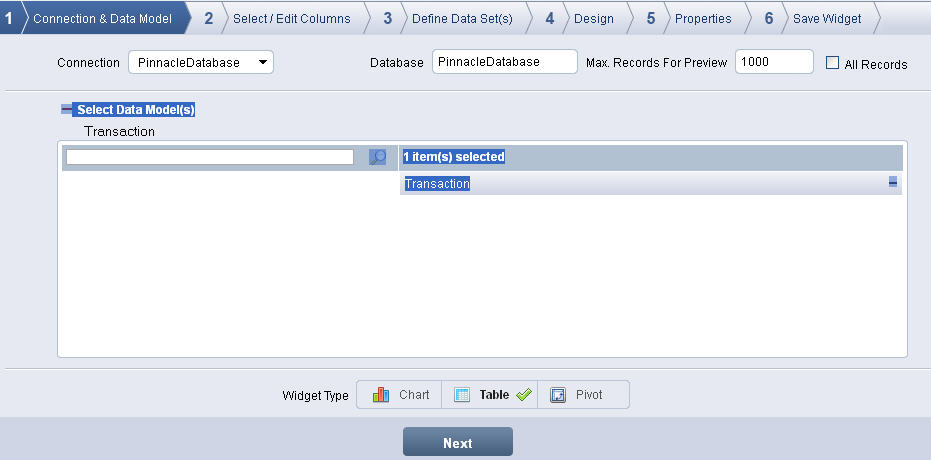This screenshot has width=931, height=460.
Task: Click the Database name text field
Action: (x=504, y=62)
